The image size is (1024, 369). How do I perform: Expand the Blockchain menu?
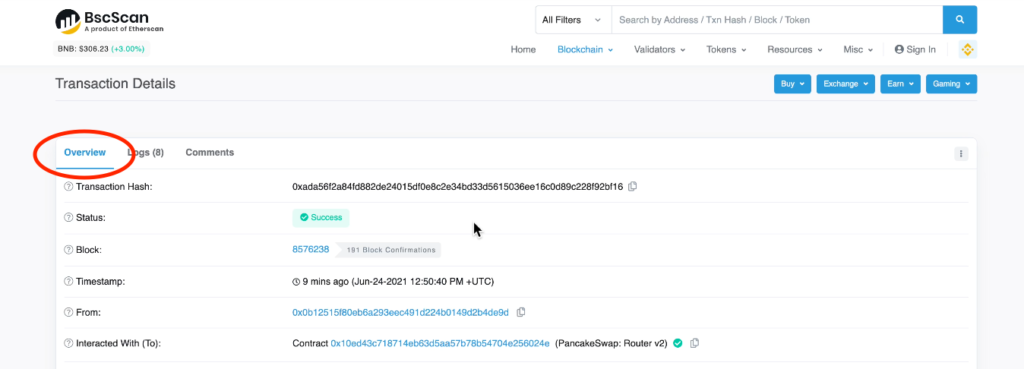(585, 50)
